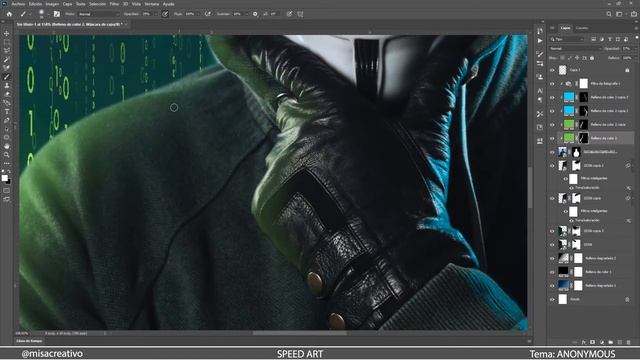Lock all layer attributes icon
This screenshot has height=360, width=640.
pos(592,58)
